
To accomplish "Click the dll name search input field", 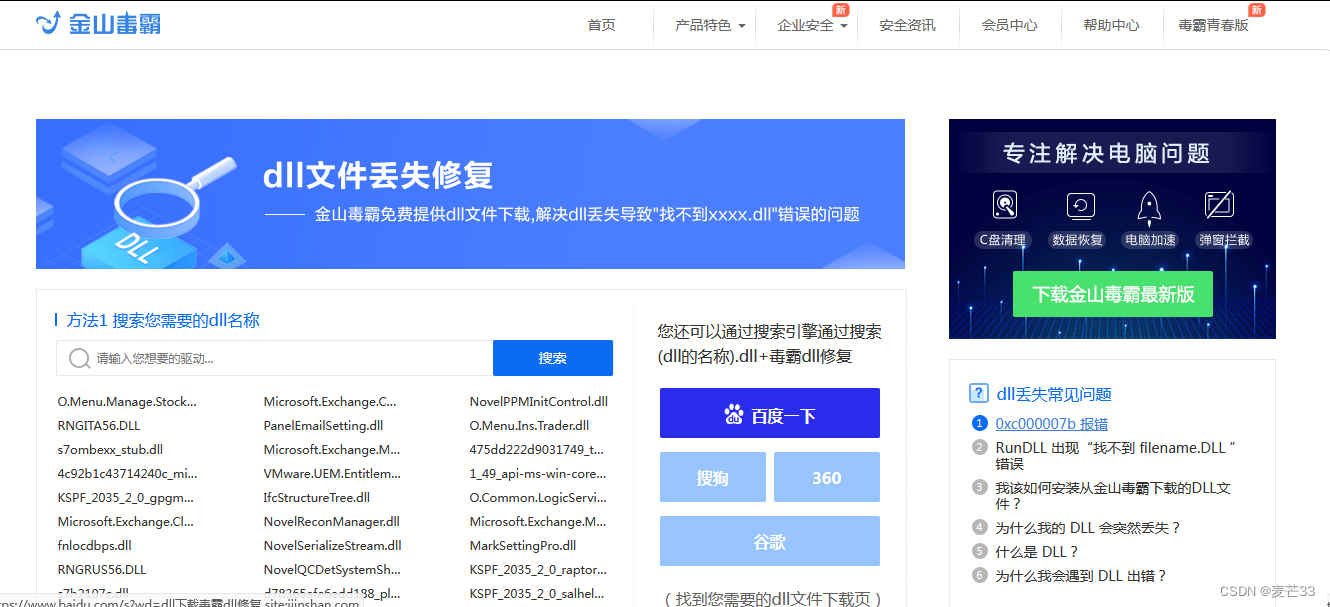I will (x=275, y=358).
